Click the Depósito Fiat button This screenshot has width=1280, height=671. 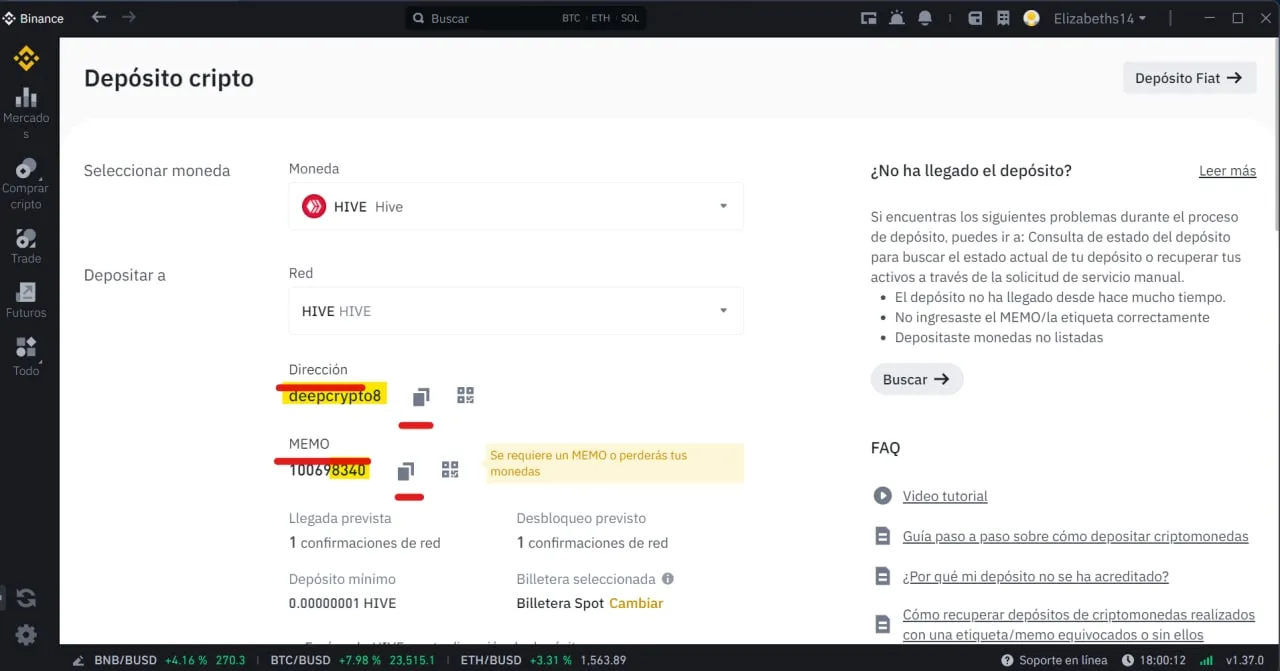(x=1189, y=78)
